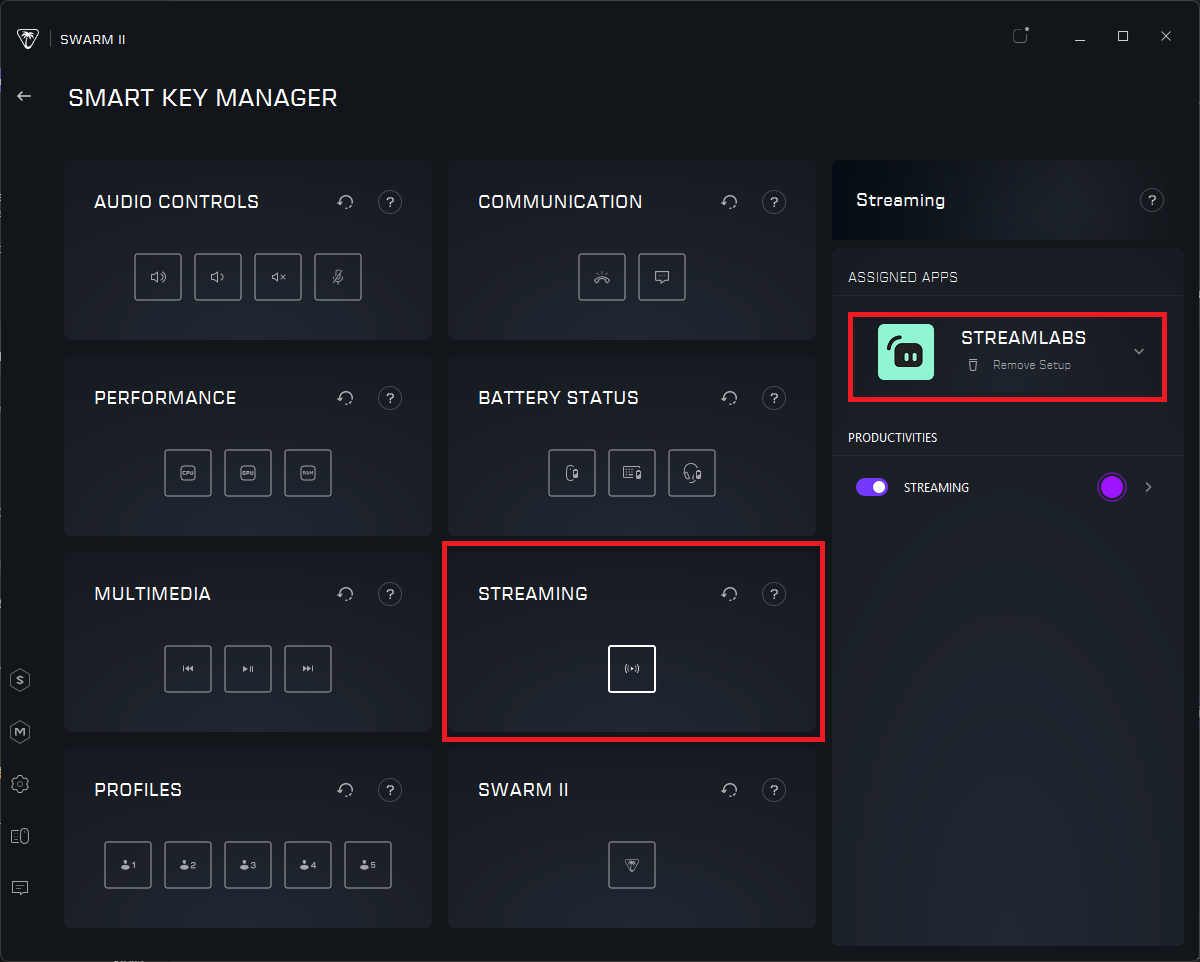Click the volume up smart key icon
This screenshot has height=962, width=1200.
click(158, 277)
